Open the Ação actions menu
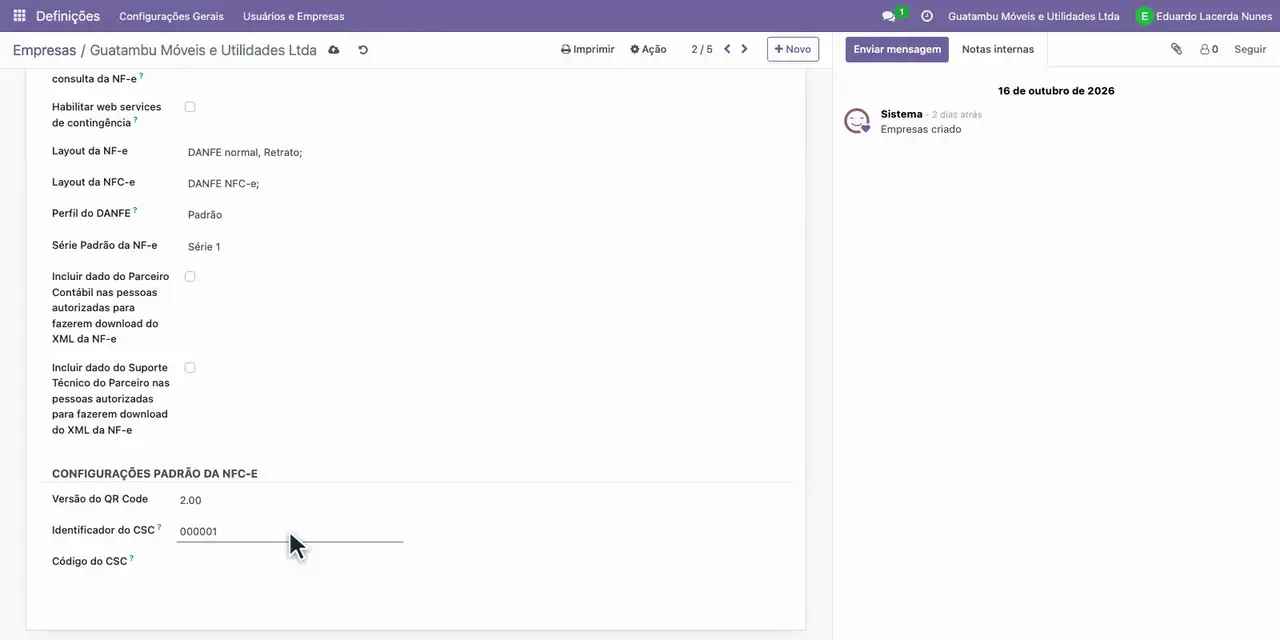The width and height of the screenshot is (1280, 640). coord(648,49)
